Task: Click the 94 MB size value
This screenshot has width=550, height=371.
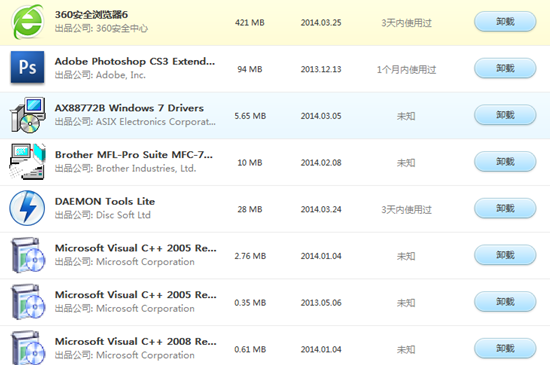Action: tap(250, 69)
